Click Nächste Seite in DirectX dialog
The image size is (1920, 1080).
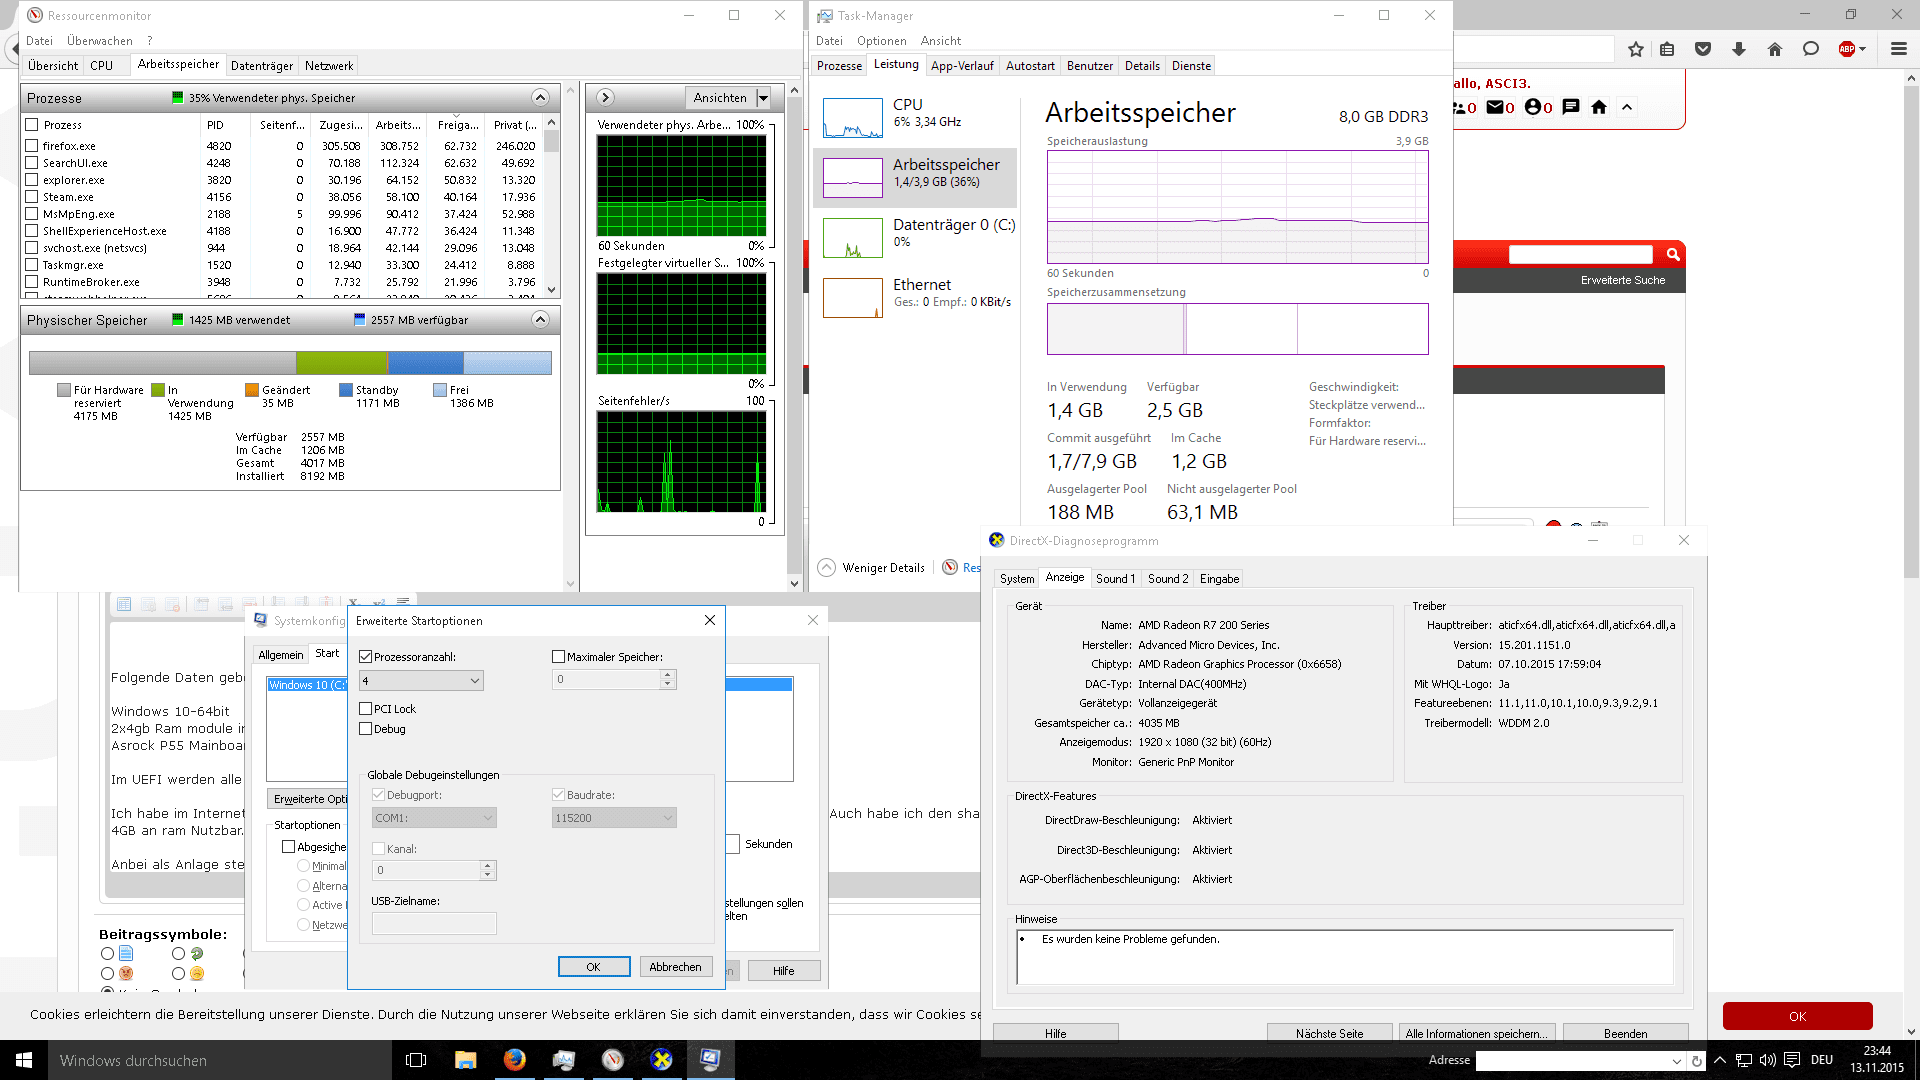1330,1034
